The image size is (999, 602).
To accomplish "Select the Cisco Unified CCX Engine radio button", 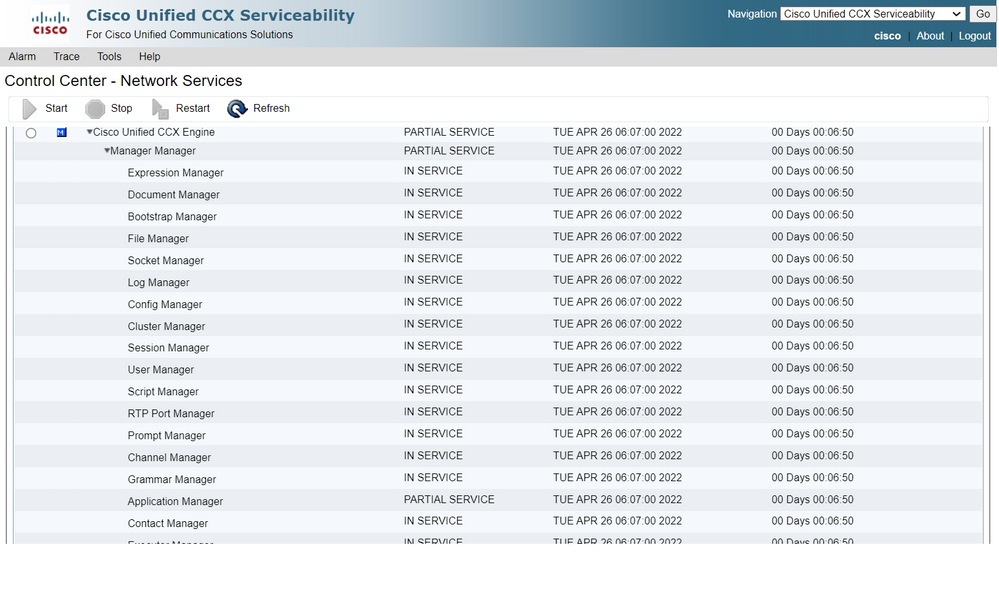I will coord(31,133).
